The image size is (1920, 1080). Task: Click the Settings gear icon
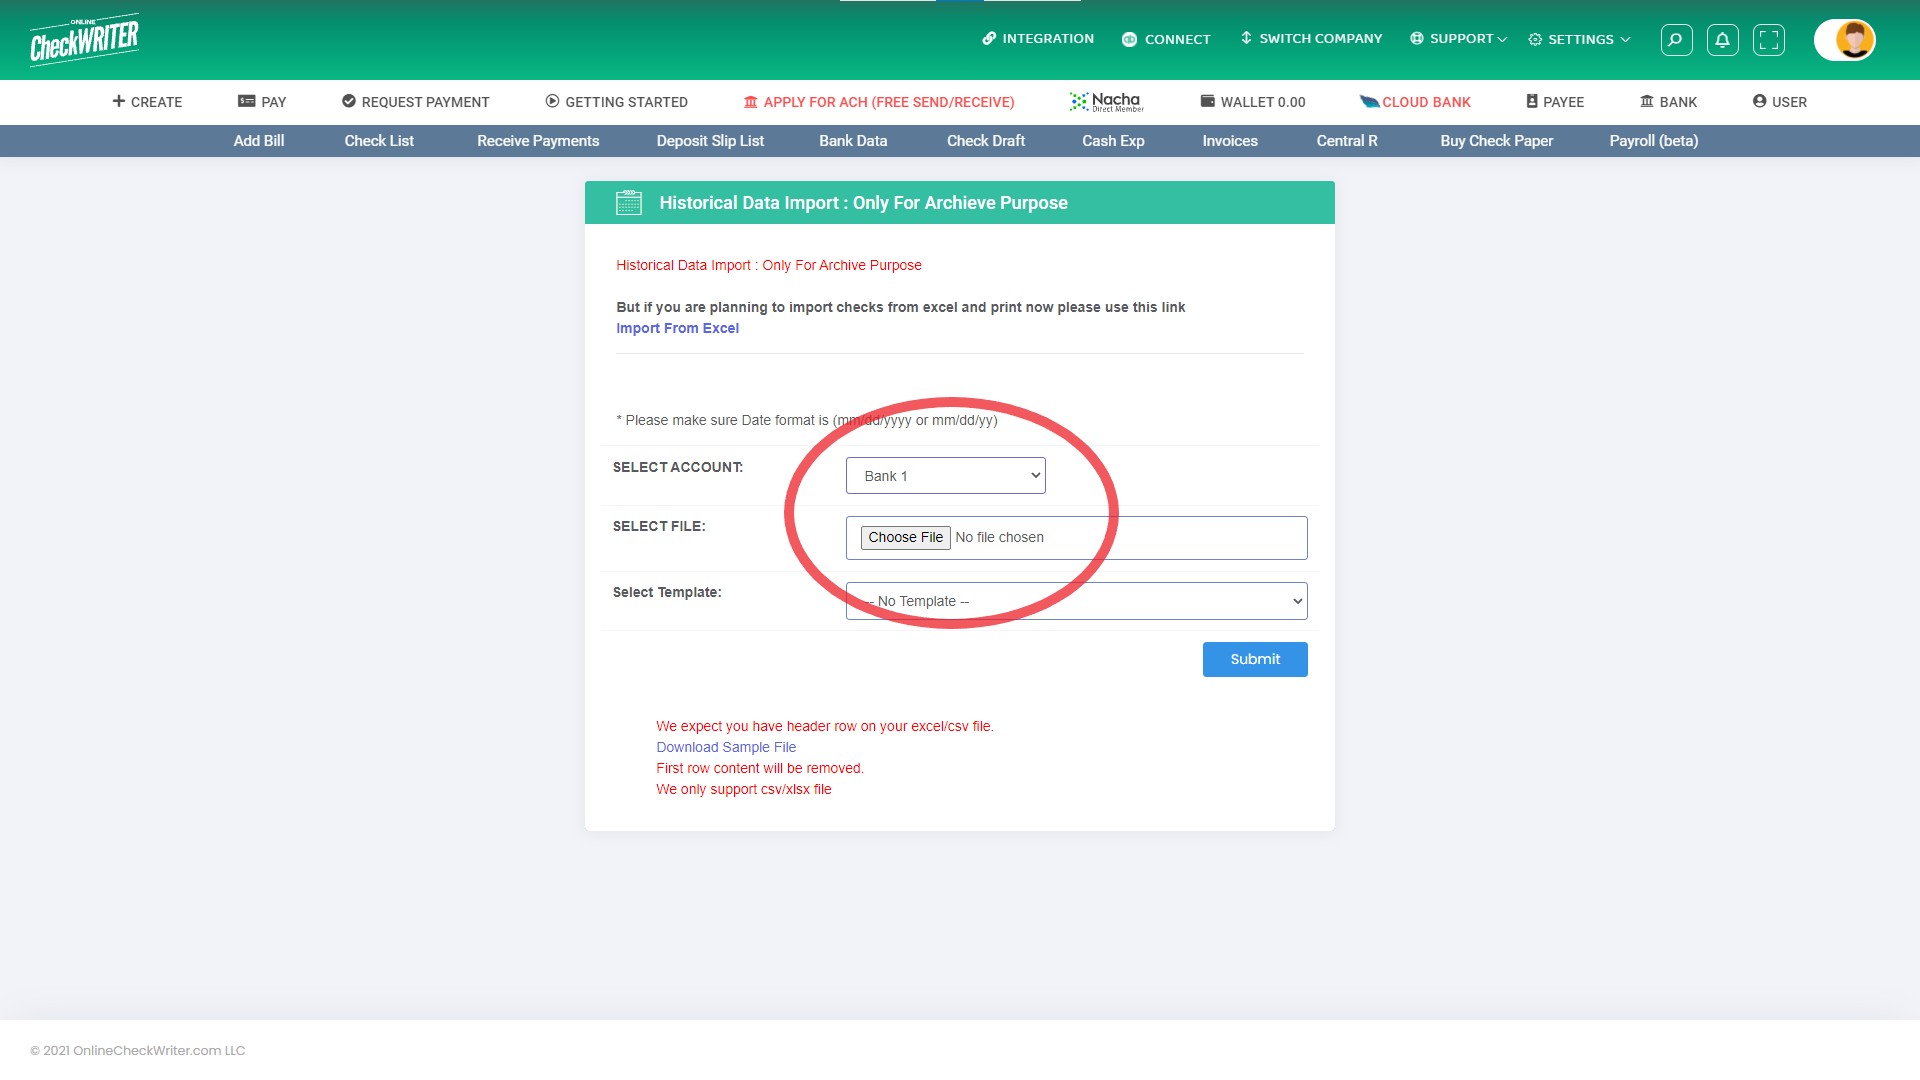pyautogui.click(x=1535, y=39)
